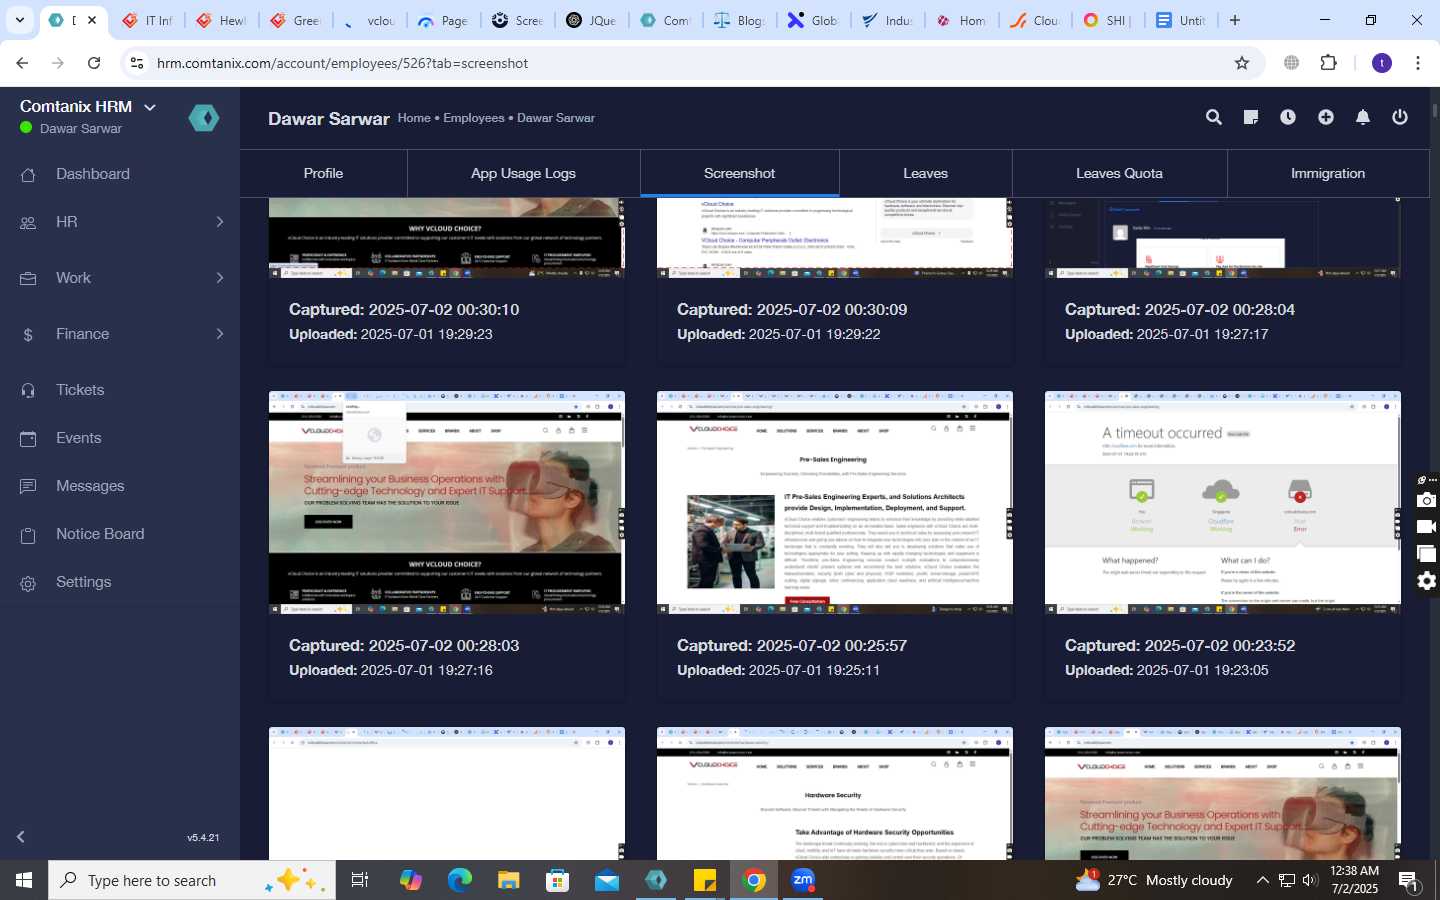
Task: Click the floating video camera icon on right edge
Action: [x=1427, y=527]
